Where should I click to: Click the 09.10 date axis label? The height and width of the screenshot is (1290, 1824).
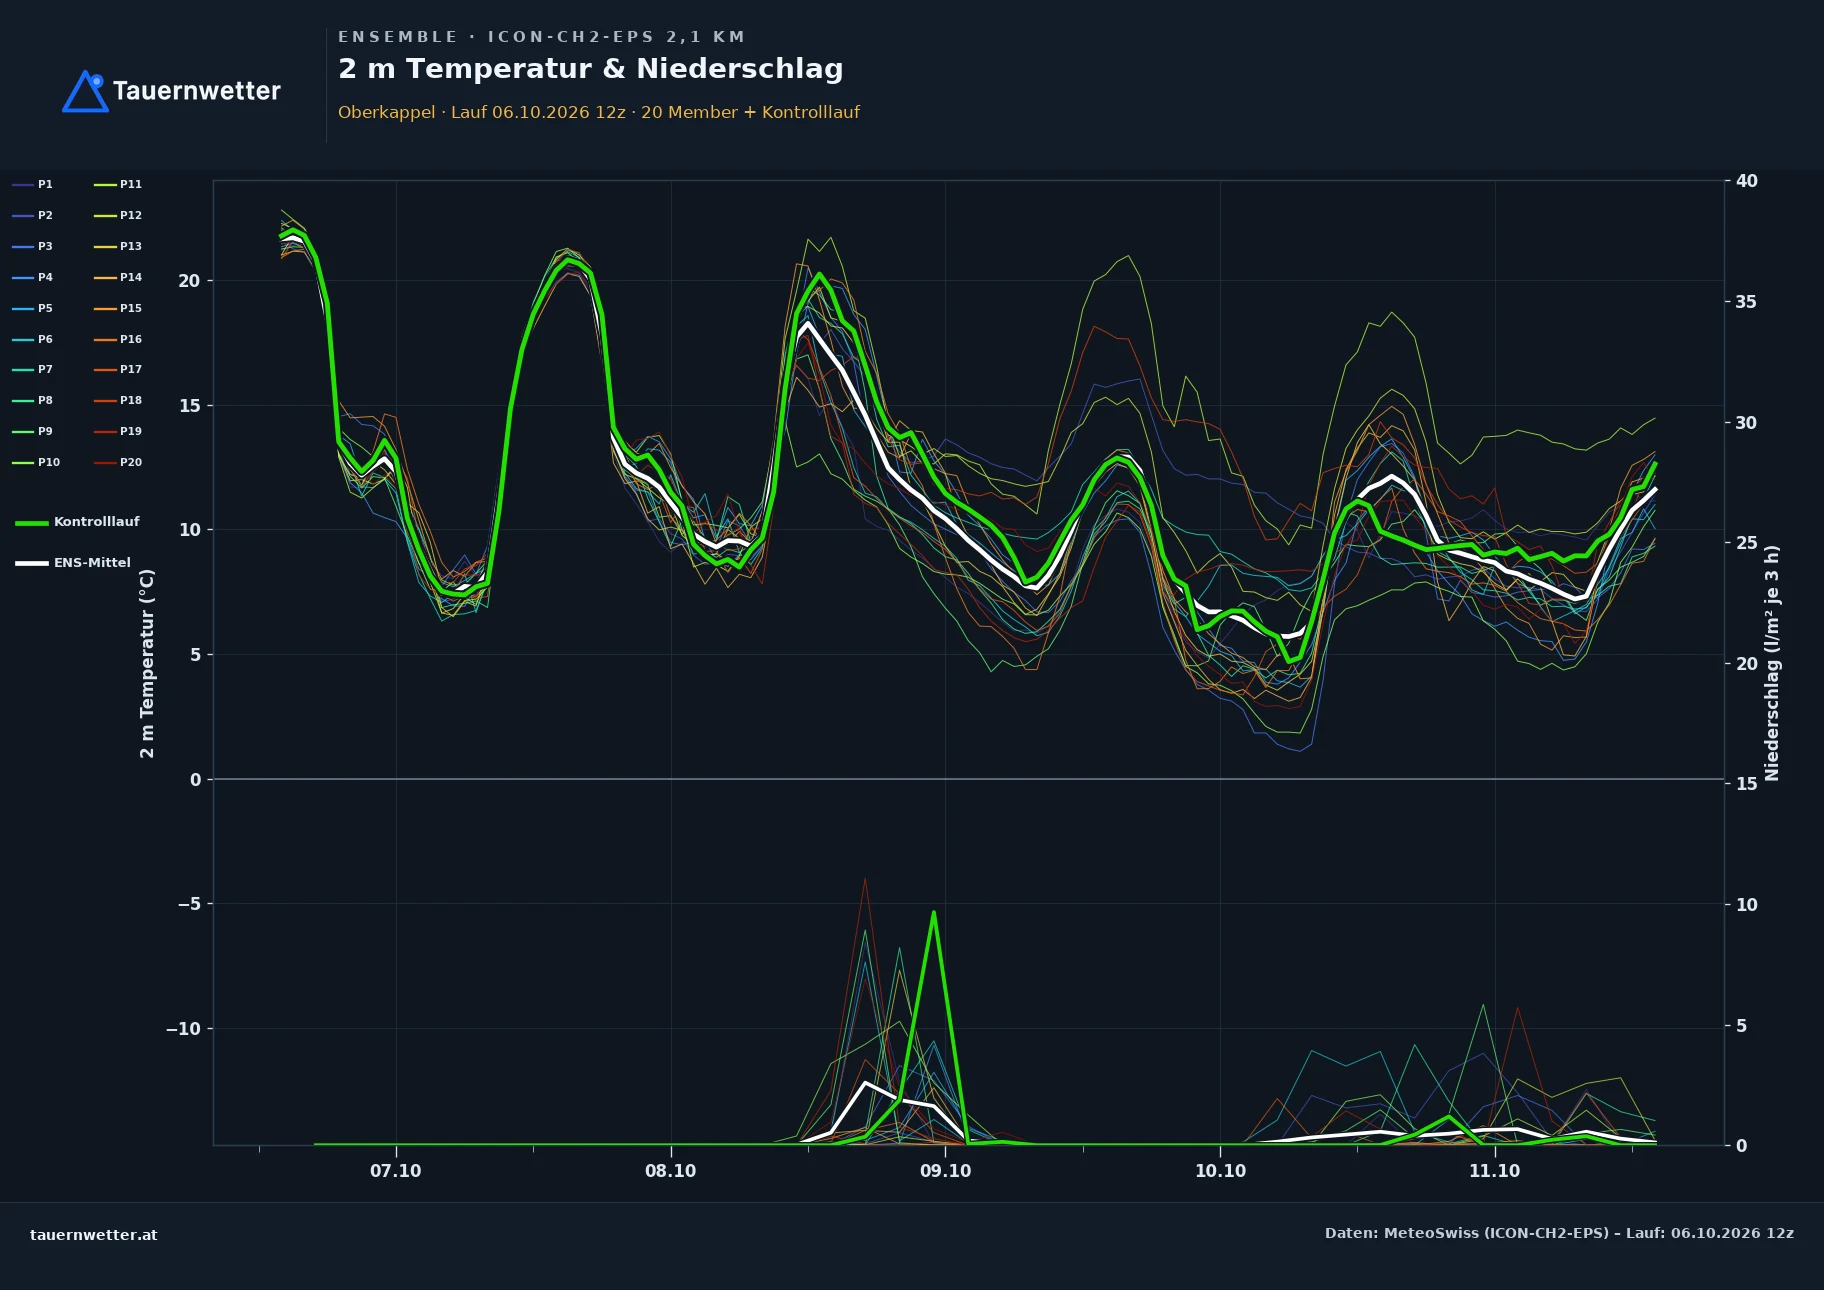(x=945, y=1171)
